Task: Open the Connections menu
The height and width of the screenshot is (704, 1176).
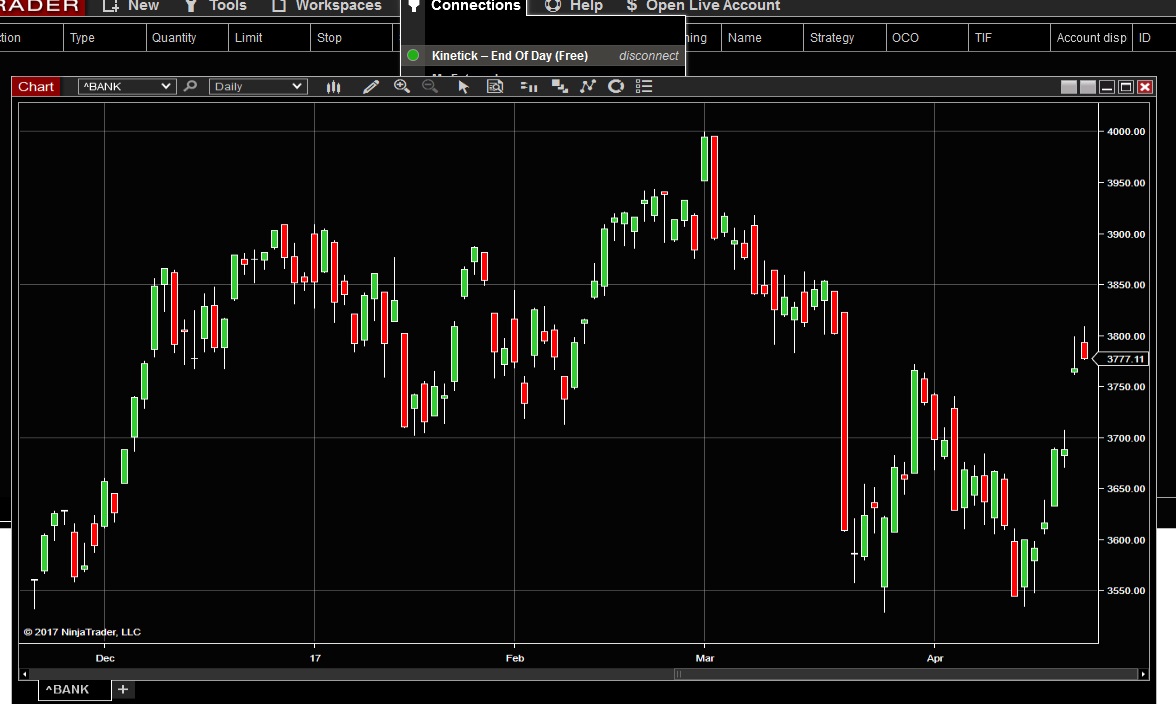Action: tap(464, 6)
